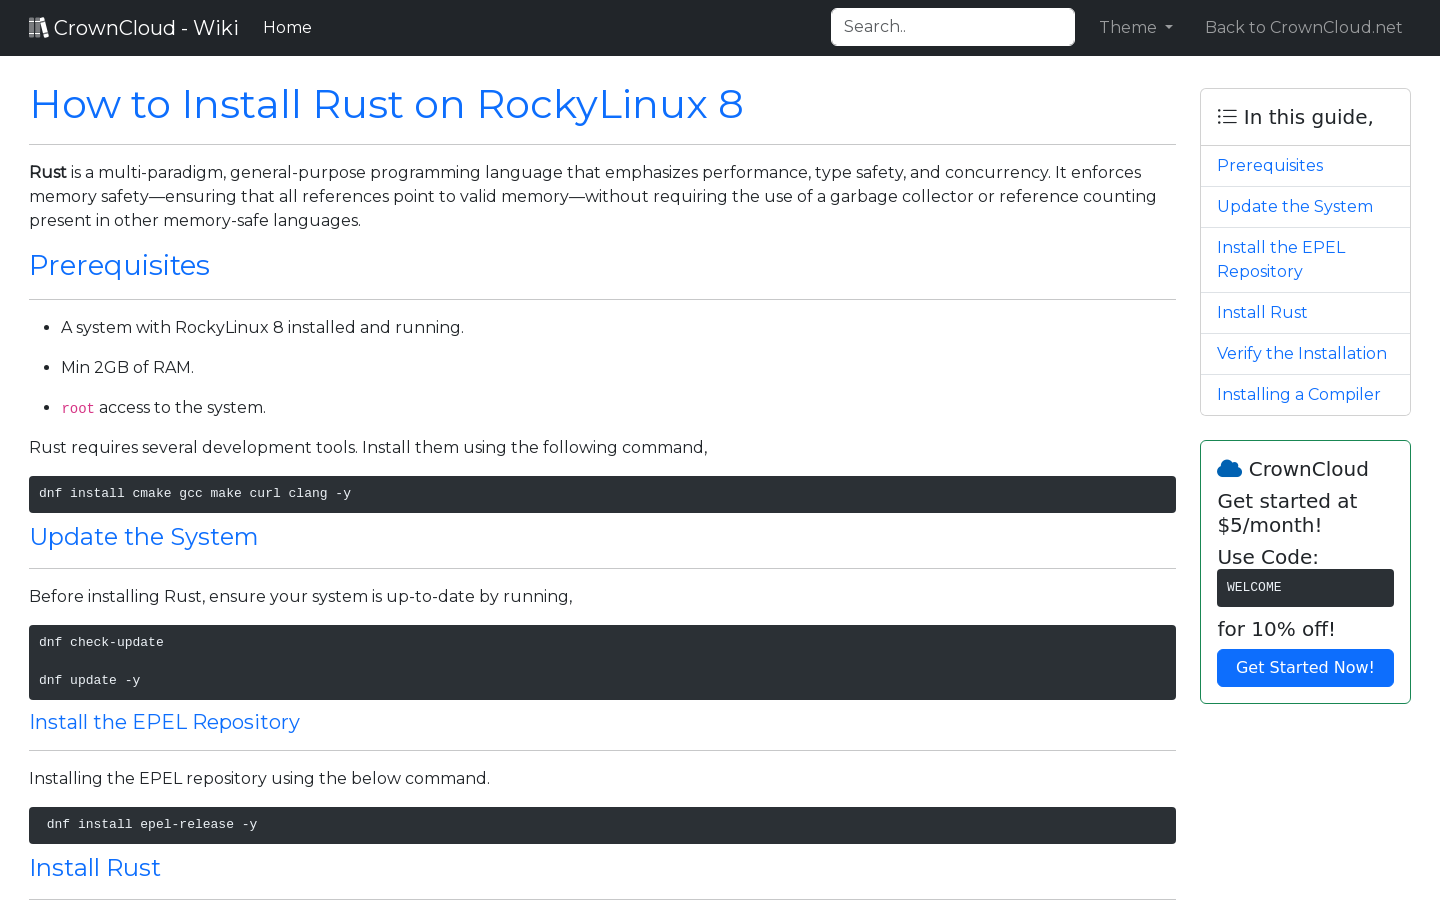Screen dimensions: 1440x900
Task: Click the "Install the EPEL Repository" heading
Action: coord(164,722)
